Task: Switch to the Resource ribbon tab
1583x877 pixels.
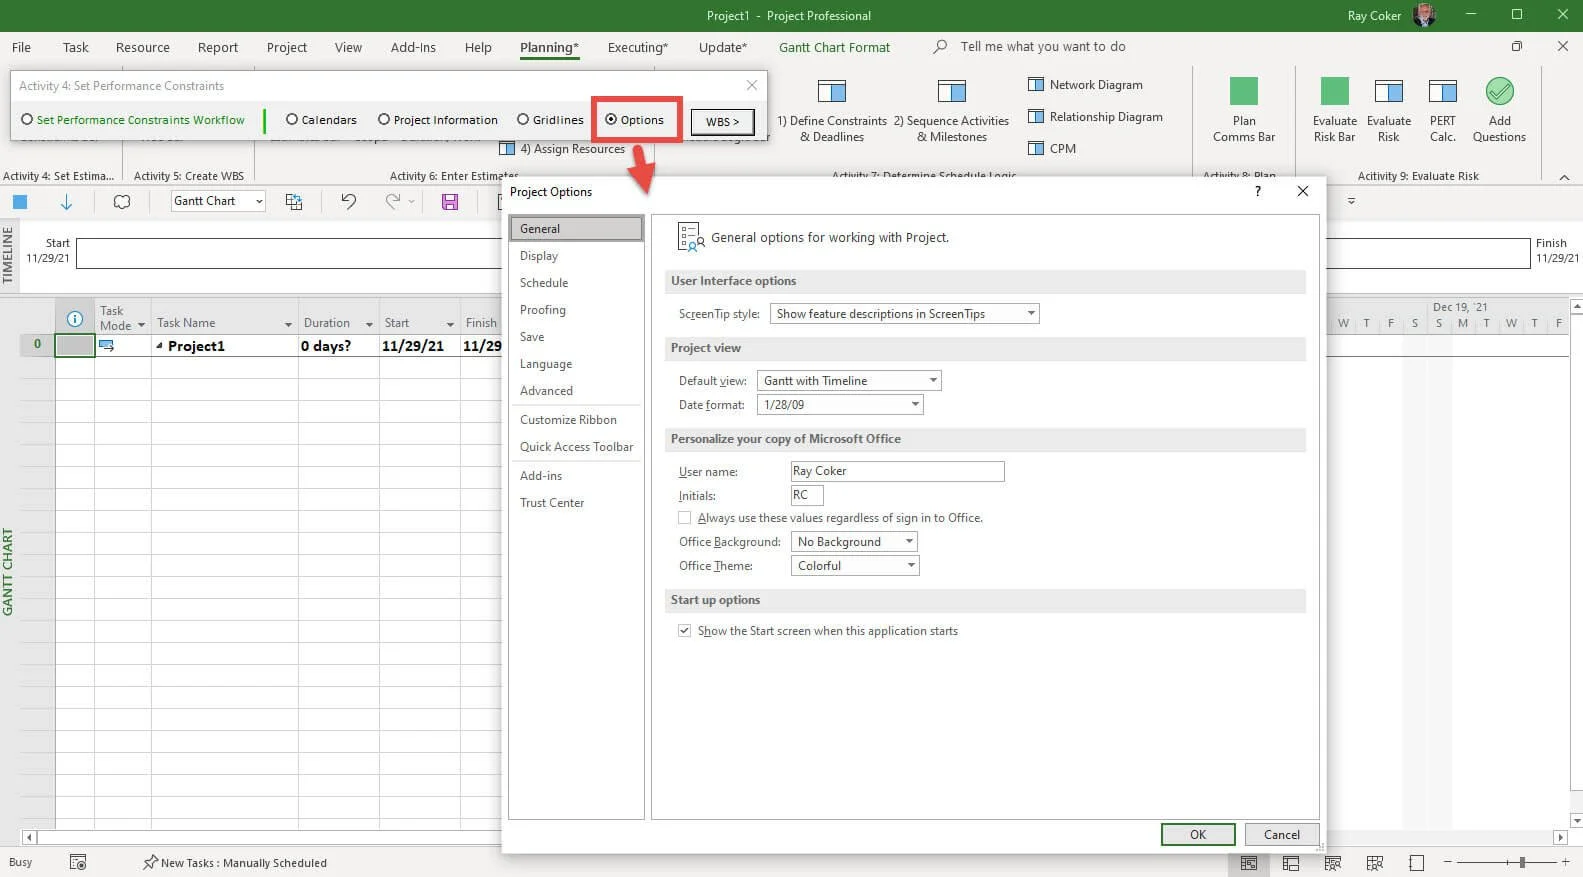Action: point(143,47)
